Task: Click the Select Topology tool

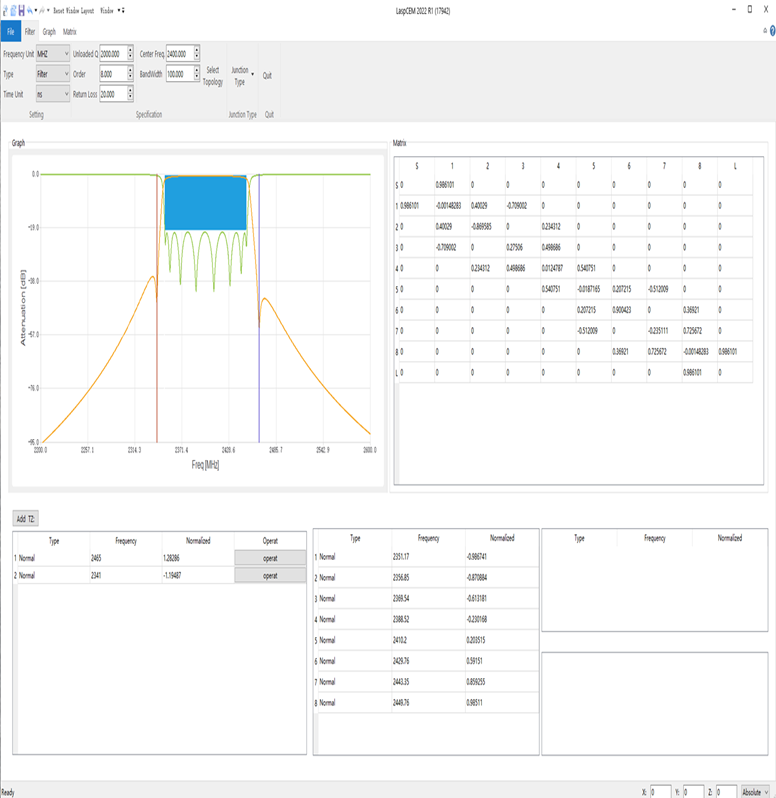Action: [x=213, y=76]
